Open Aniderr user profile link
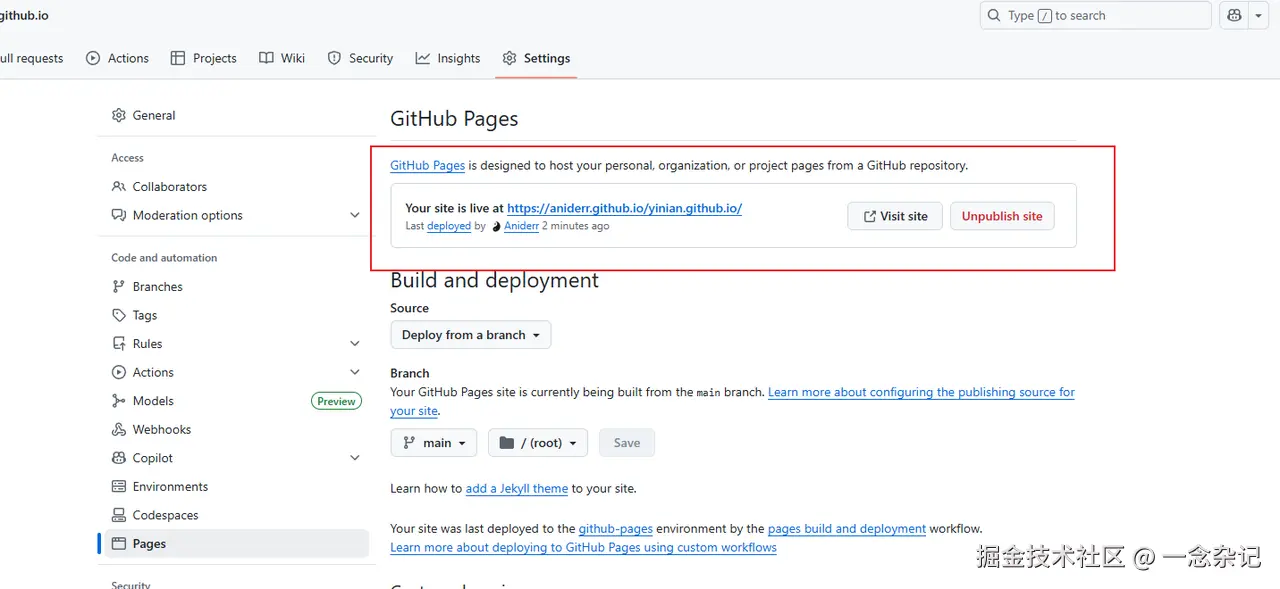This screenshot has width=1280, height=589. coord(521,226)
